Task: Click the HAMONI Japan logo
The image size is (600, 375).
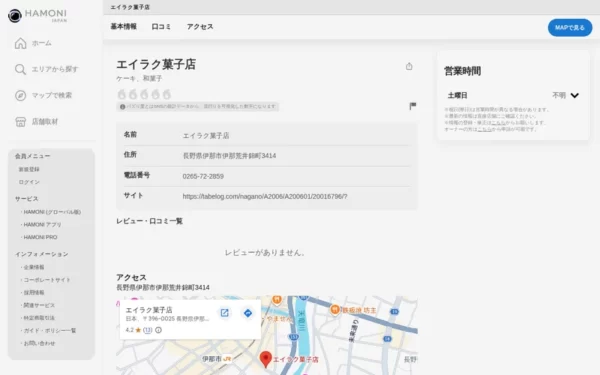Action: click(38, 16)
